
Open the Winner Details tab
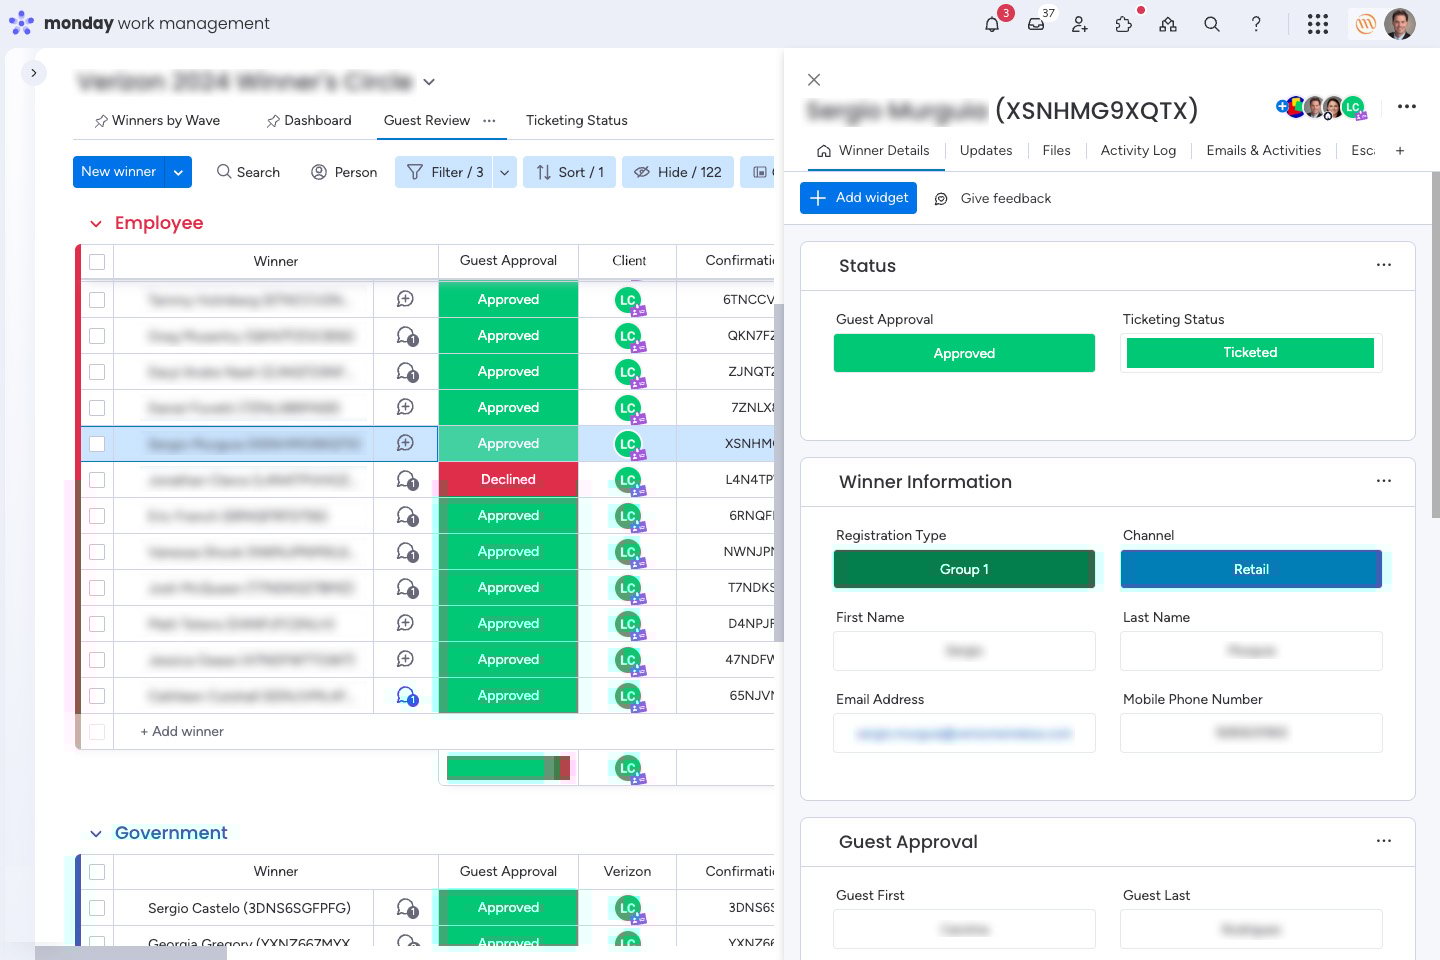coord(873,151)
